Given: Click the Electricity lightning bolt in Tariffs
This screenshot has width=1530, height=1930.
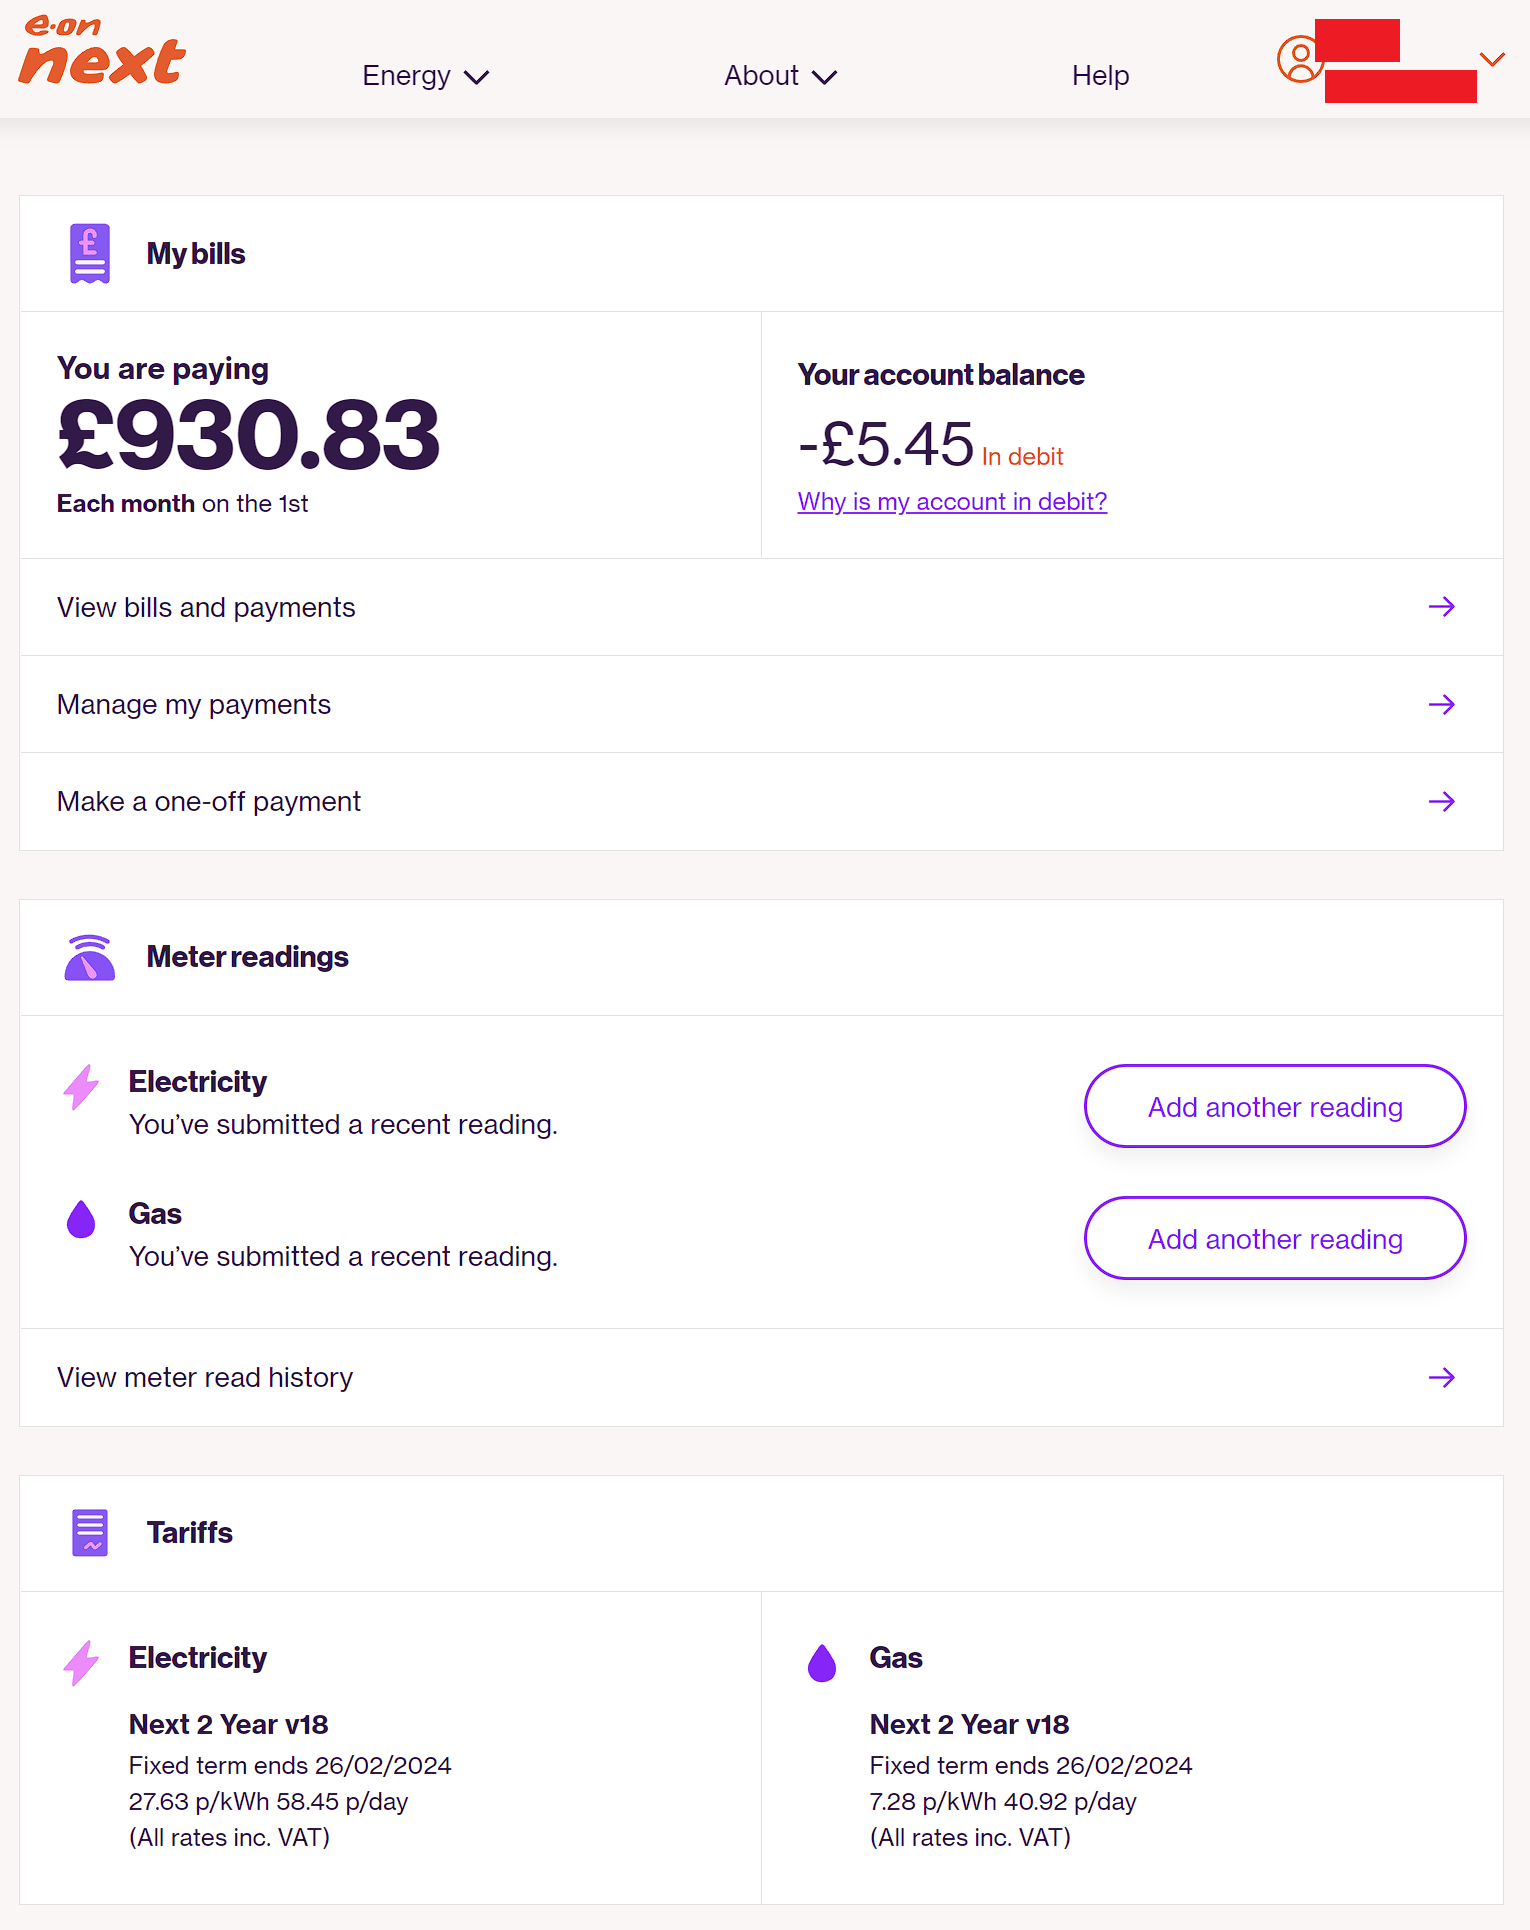Looking at the screenshot, I should point(81,1663).
